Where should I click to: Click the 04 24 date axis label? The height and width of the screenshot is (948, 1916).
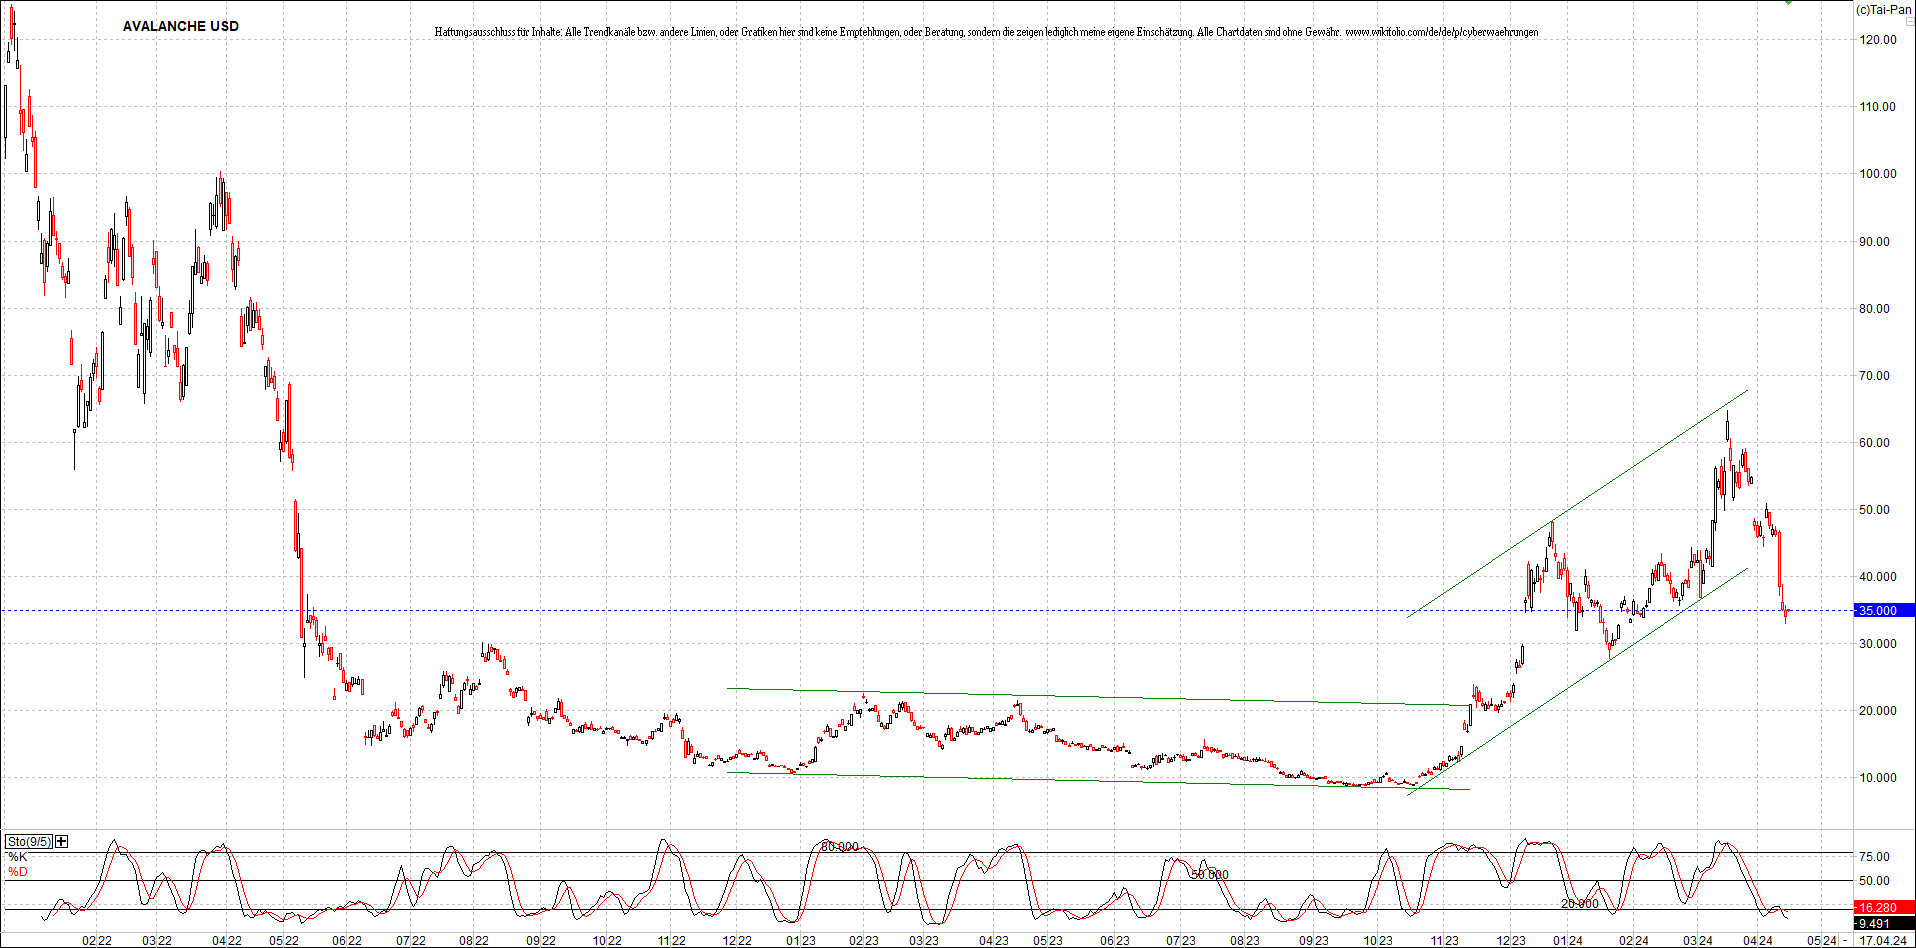[1758, 941]
